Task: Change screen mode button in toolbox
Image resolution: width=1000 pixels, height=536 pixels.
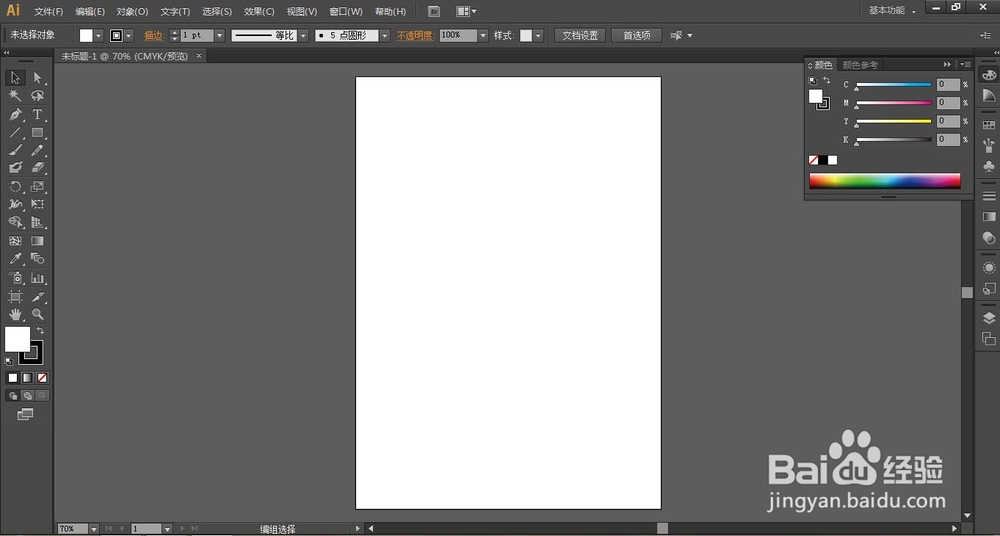Action: 25,415
